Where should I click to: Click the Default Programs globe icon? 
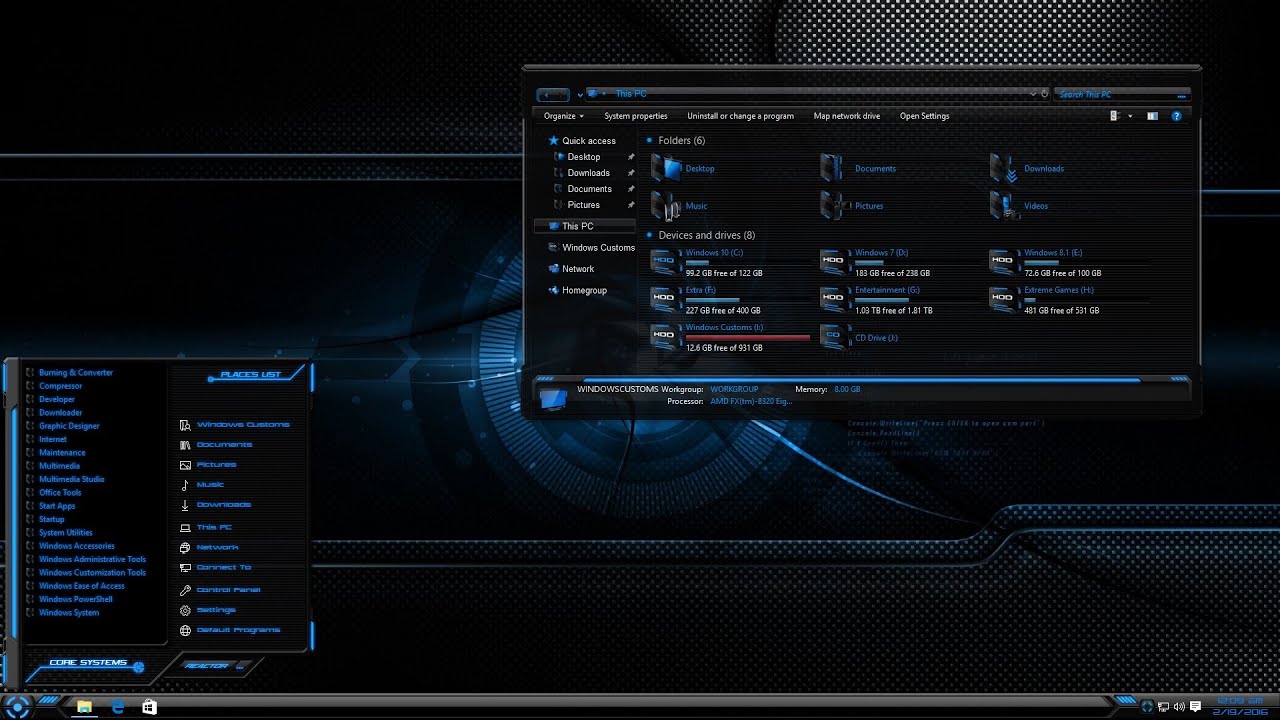[x=185, y=630]
